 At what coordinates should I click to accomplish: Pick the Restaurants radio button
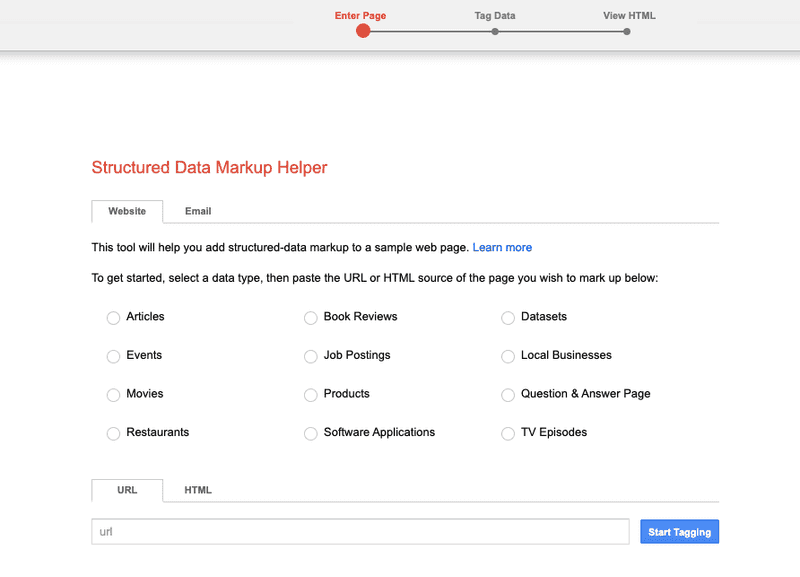point(113,433)
